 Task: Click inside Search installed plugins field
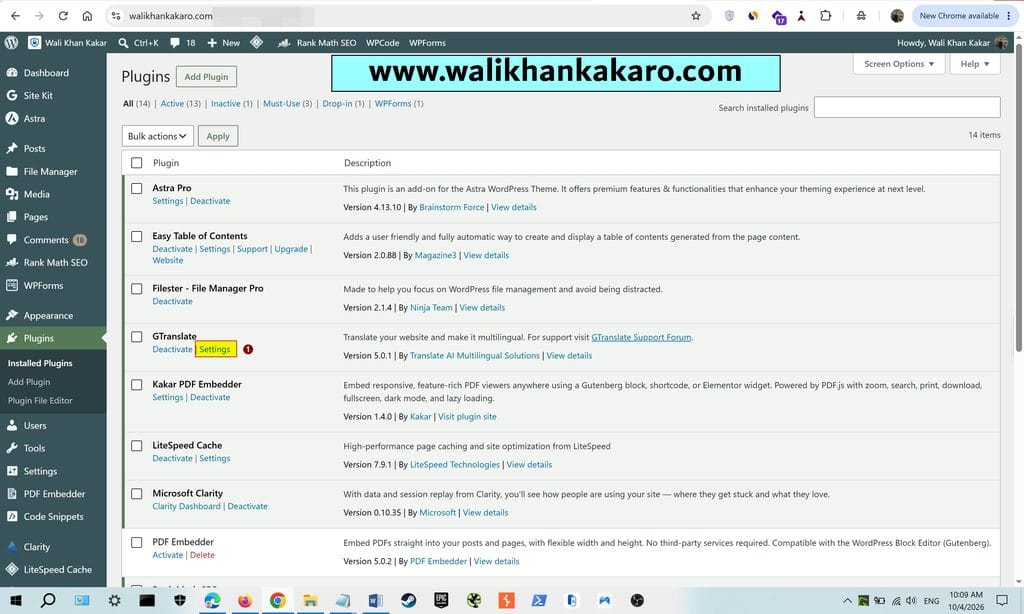click(x=907, y=107)
